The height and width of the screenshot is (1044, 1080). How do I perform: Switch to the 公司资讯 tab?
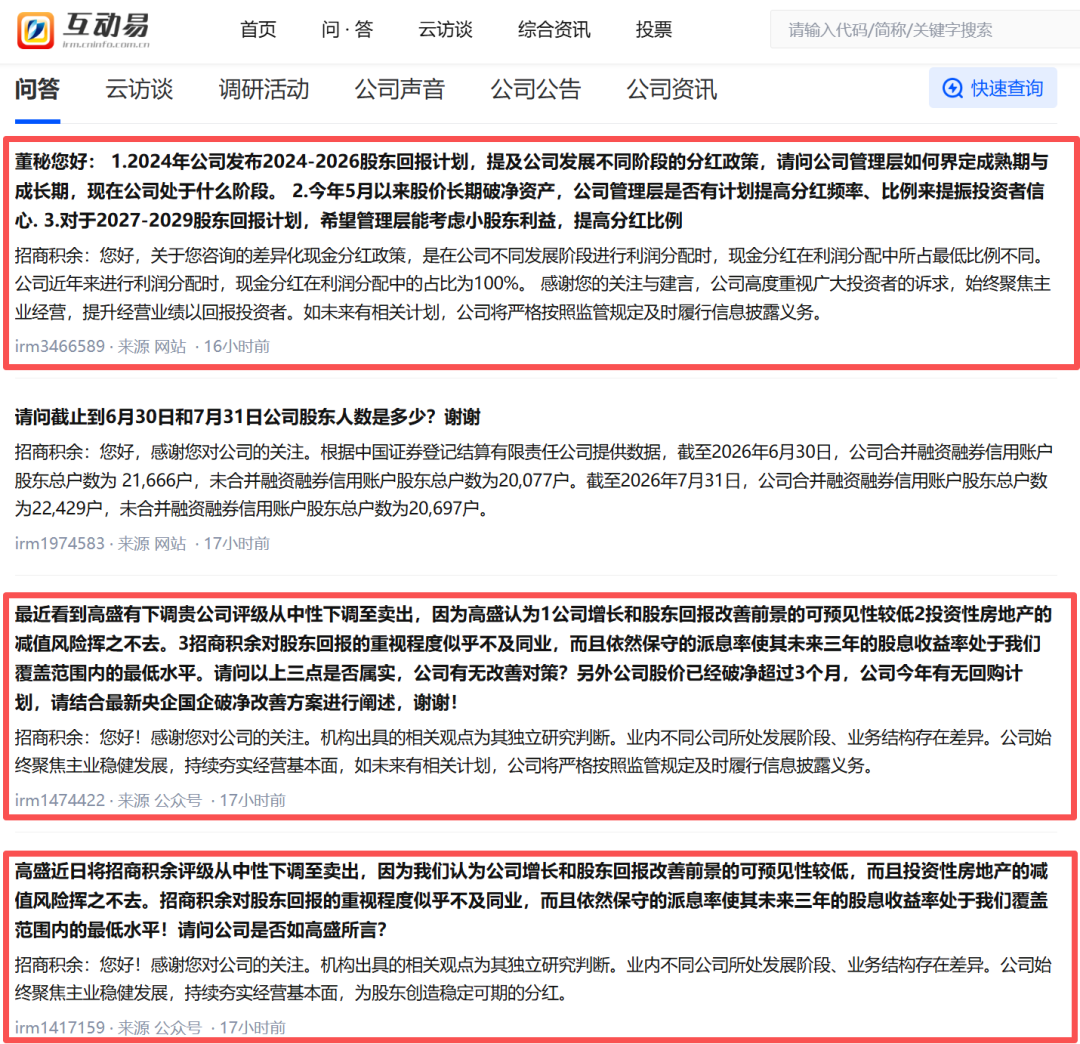[672, 89]
